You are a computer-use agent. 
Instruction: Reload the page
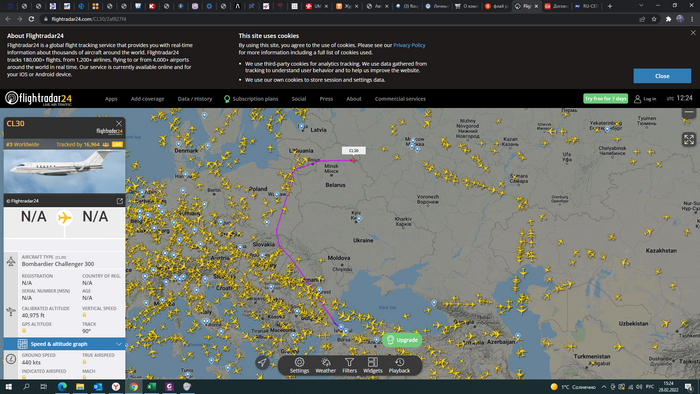point(31,19)
